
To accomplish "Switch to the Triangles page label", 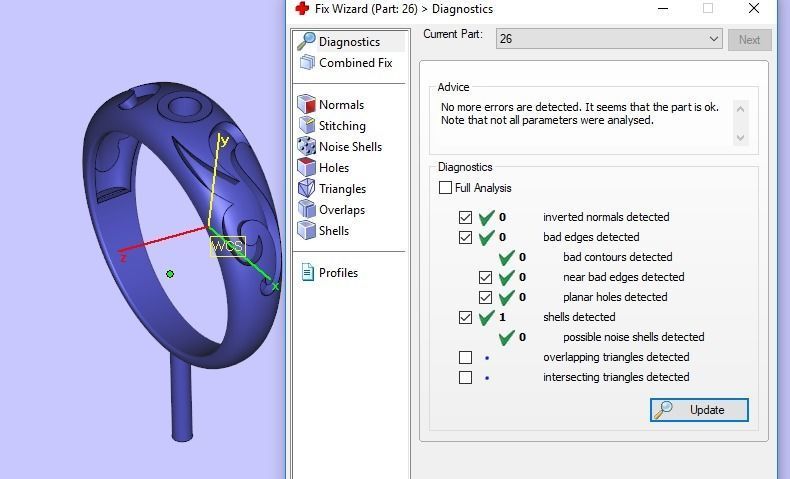I will (x=342, y=189).
